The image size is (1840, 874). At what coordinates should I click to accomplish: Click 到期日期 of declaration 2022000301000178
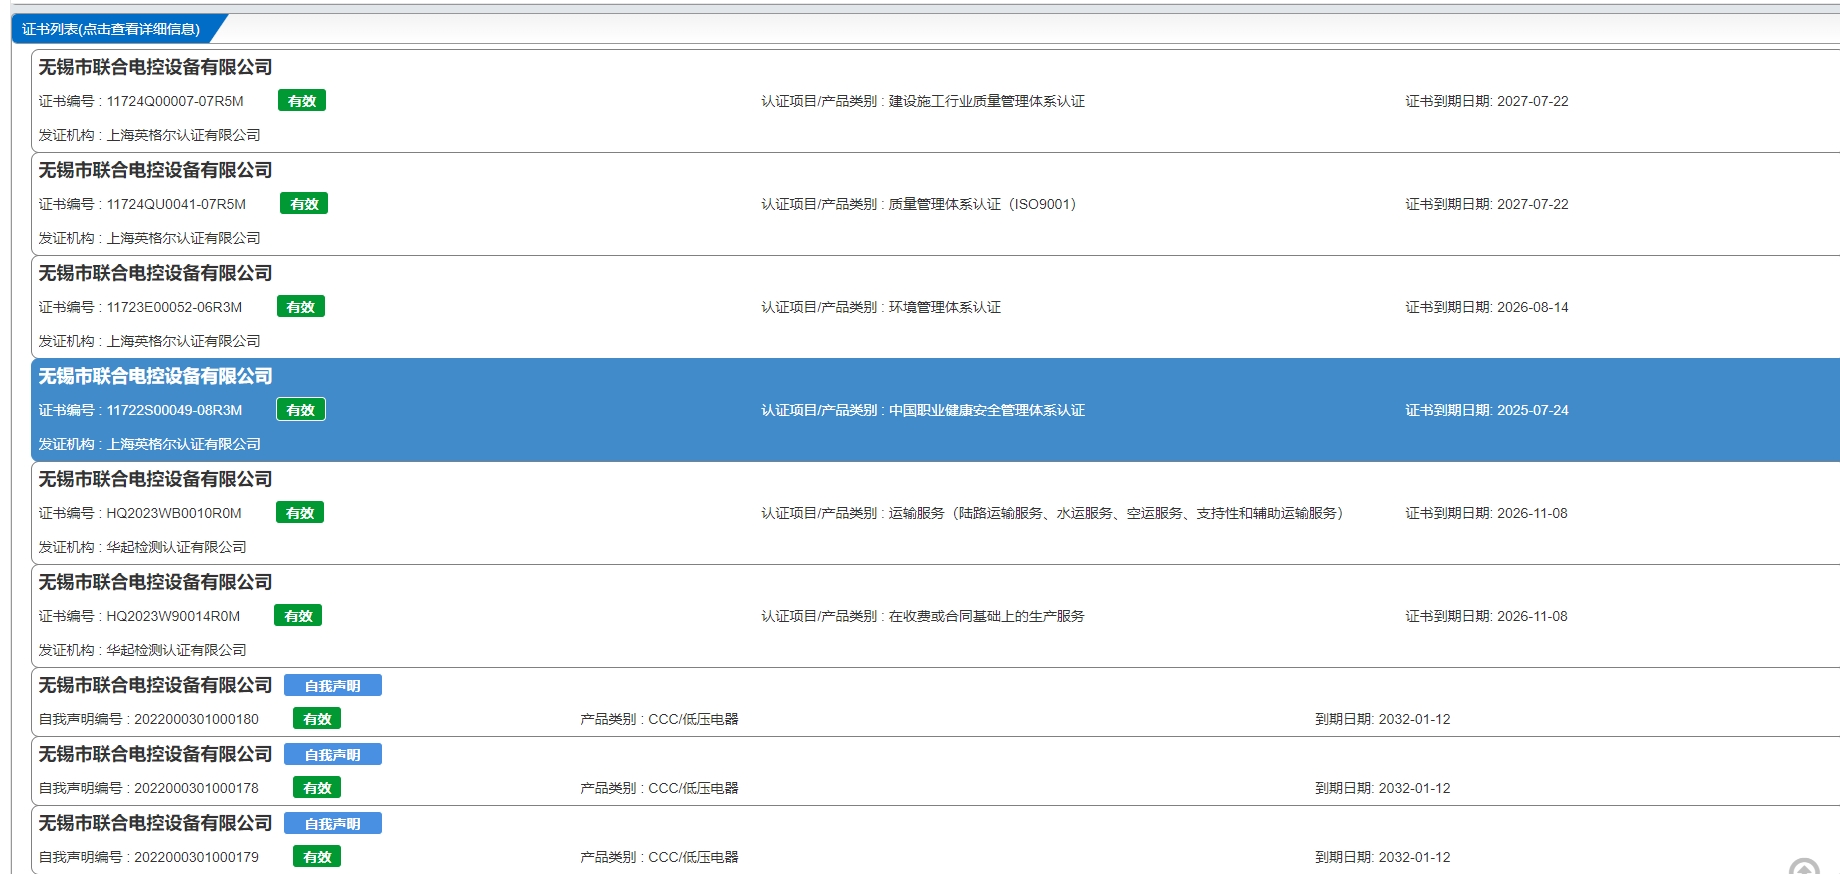(x=1383, y=788)
